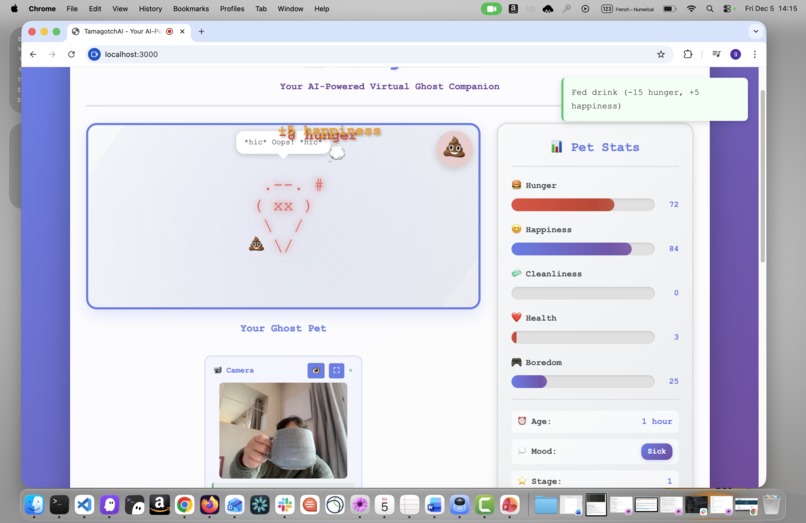Open Amazon app in the dock
This screenshot has width=806, height=523.
pos(159,504)
